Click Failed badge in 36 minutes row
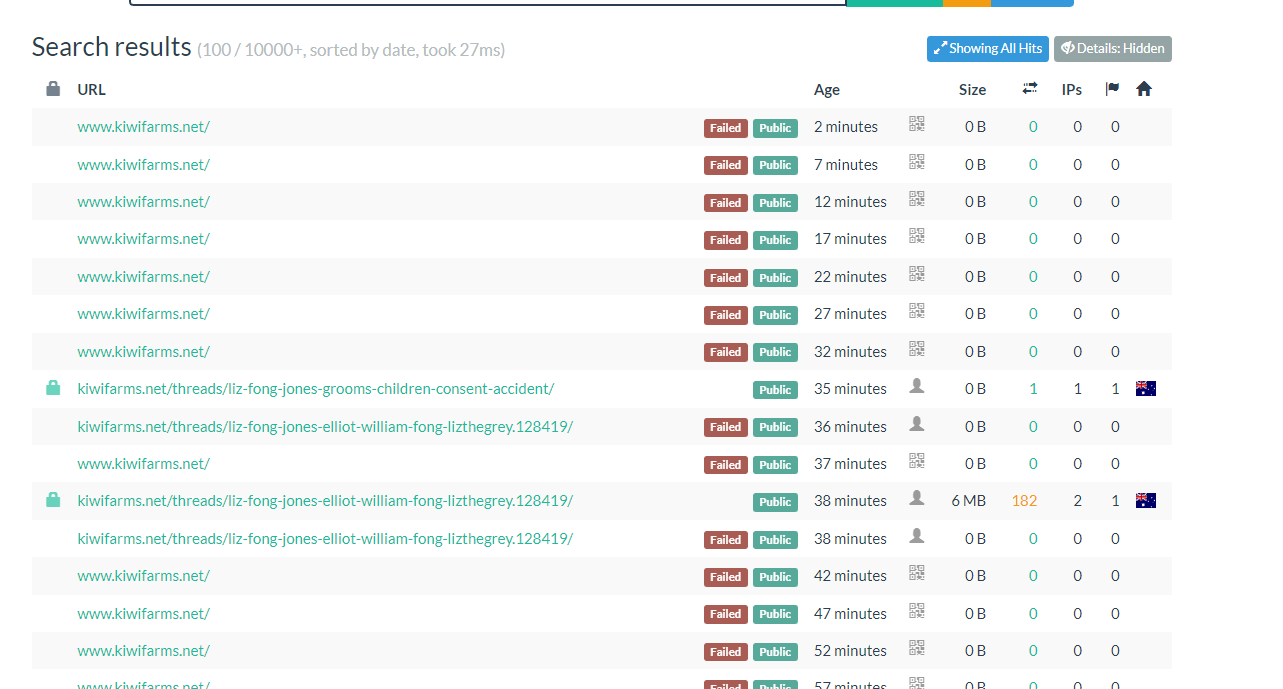Screen dimensions: 1283x689 point(726,427)
